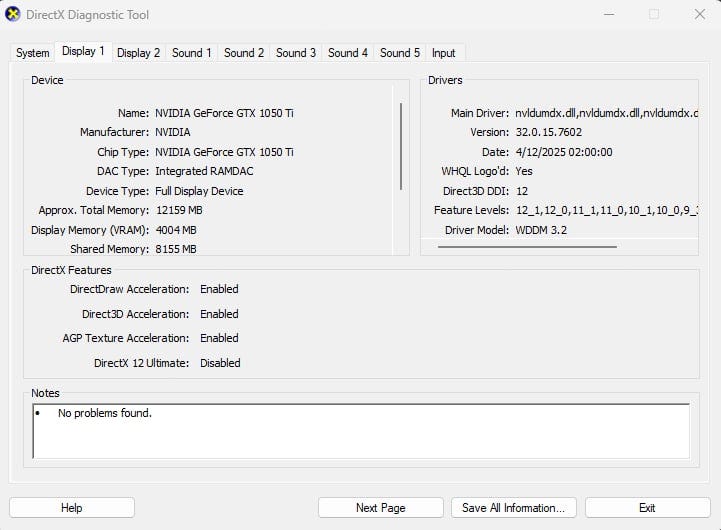Click the Direct3D DDI value 12

(x=522, y=191)
